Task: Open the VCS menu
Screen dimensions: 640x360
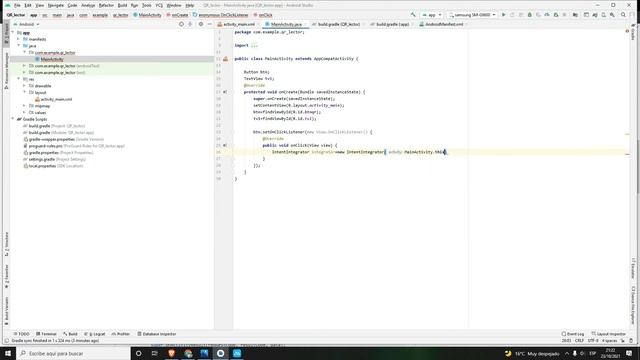Action: [159, 5]
